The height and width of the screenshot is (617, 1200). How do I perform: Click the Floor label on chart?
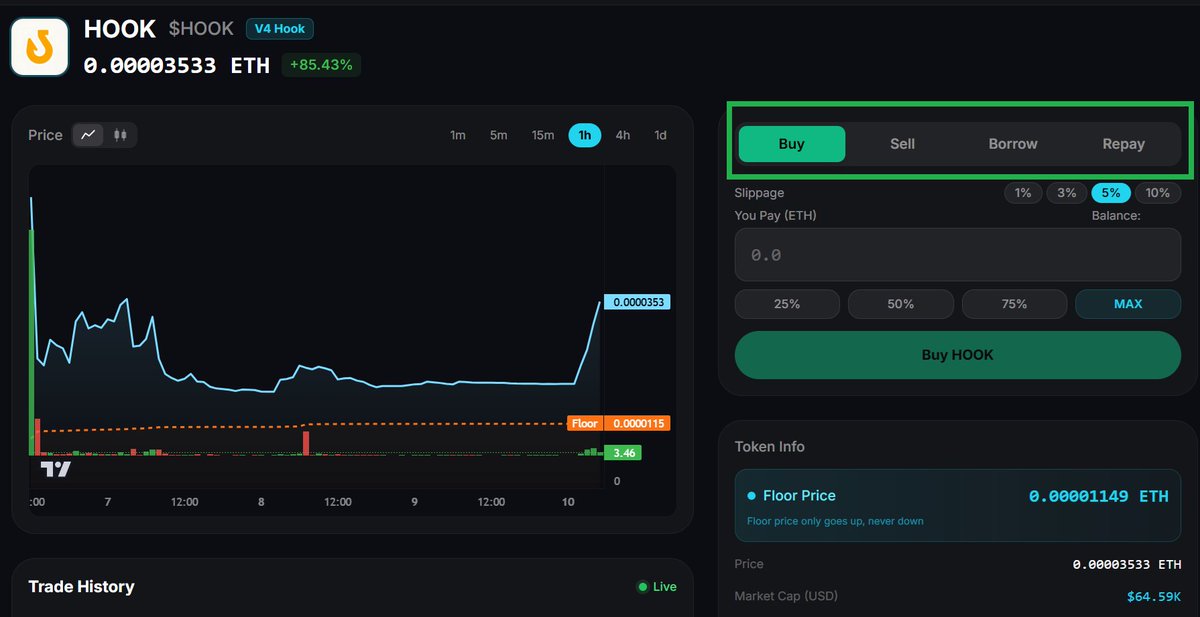585,424
